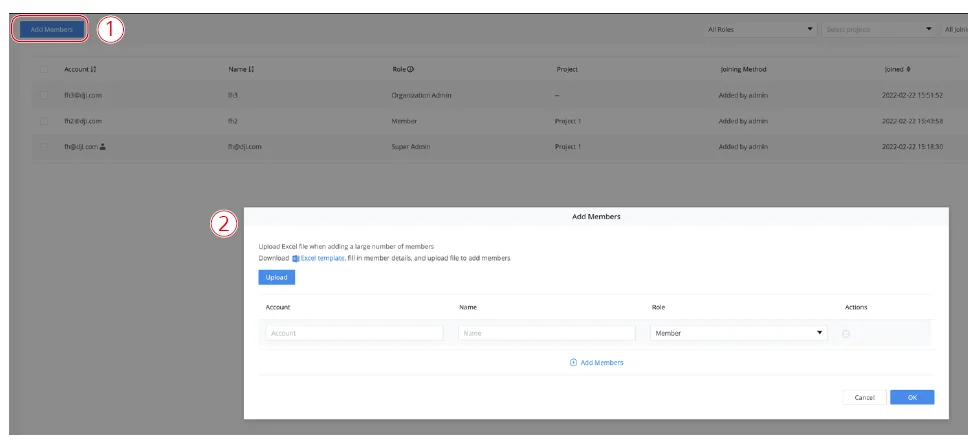The image size is (979, 442).
Task: Check the box for fh3@dji.com row
Action: [43, 95]
